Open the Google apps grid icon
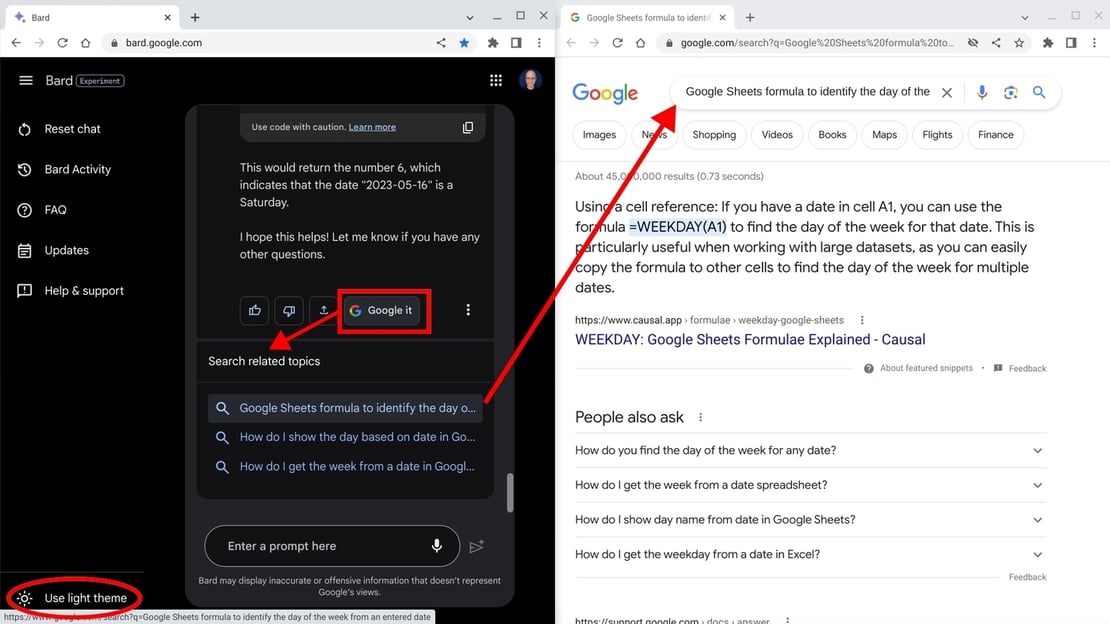 coord(495,80)
